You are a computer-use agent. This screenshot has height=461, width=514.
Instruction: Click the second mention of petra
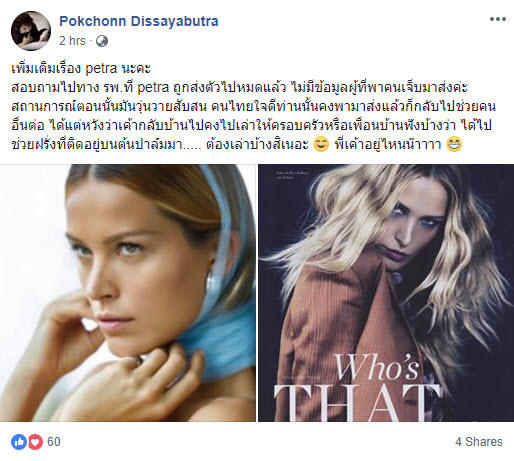[x=153, y=87]
